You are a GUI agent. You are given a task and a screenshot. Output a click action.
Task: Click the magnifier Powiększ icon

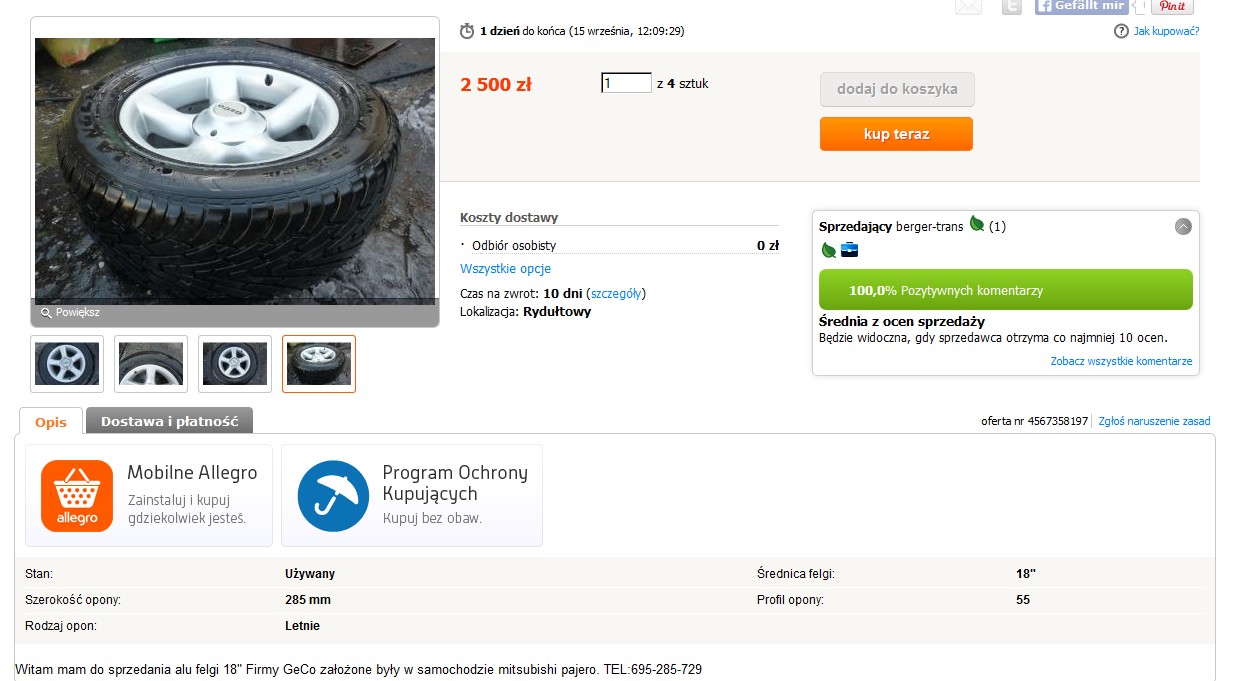46,313
